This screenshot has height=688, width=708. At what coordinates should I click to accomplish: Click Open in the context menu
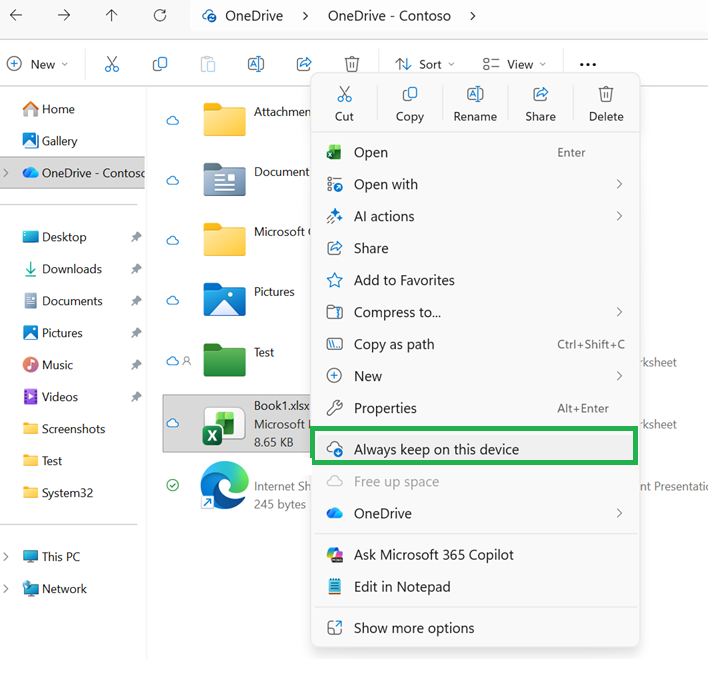475,152
